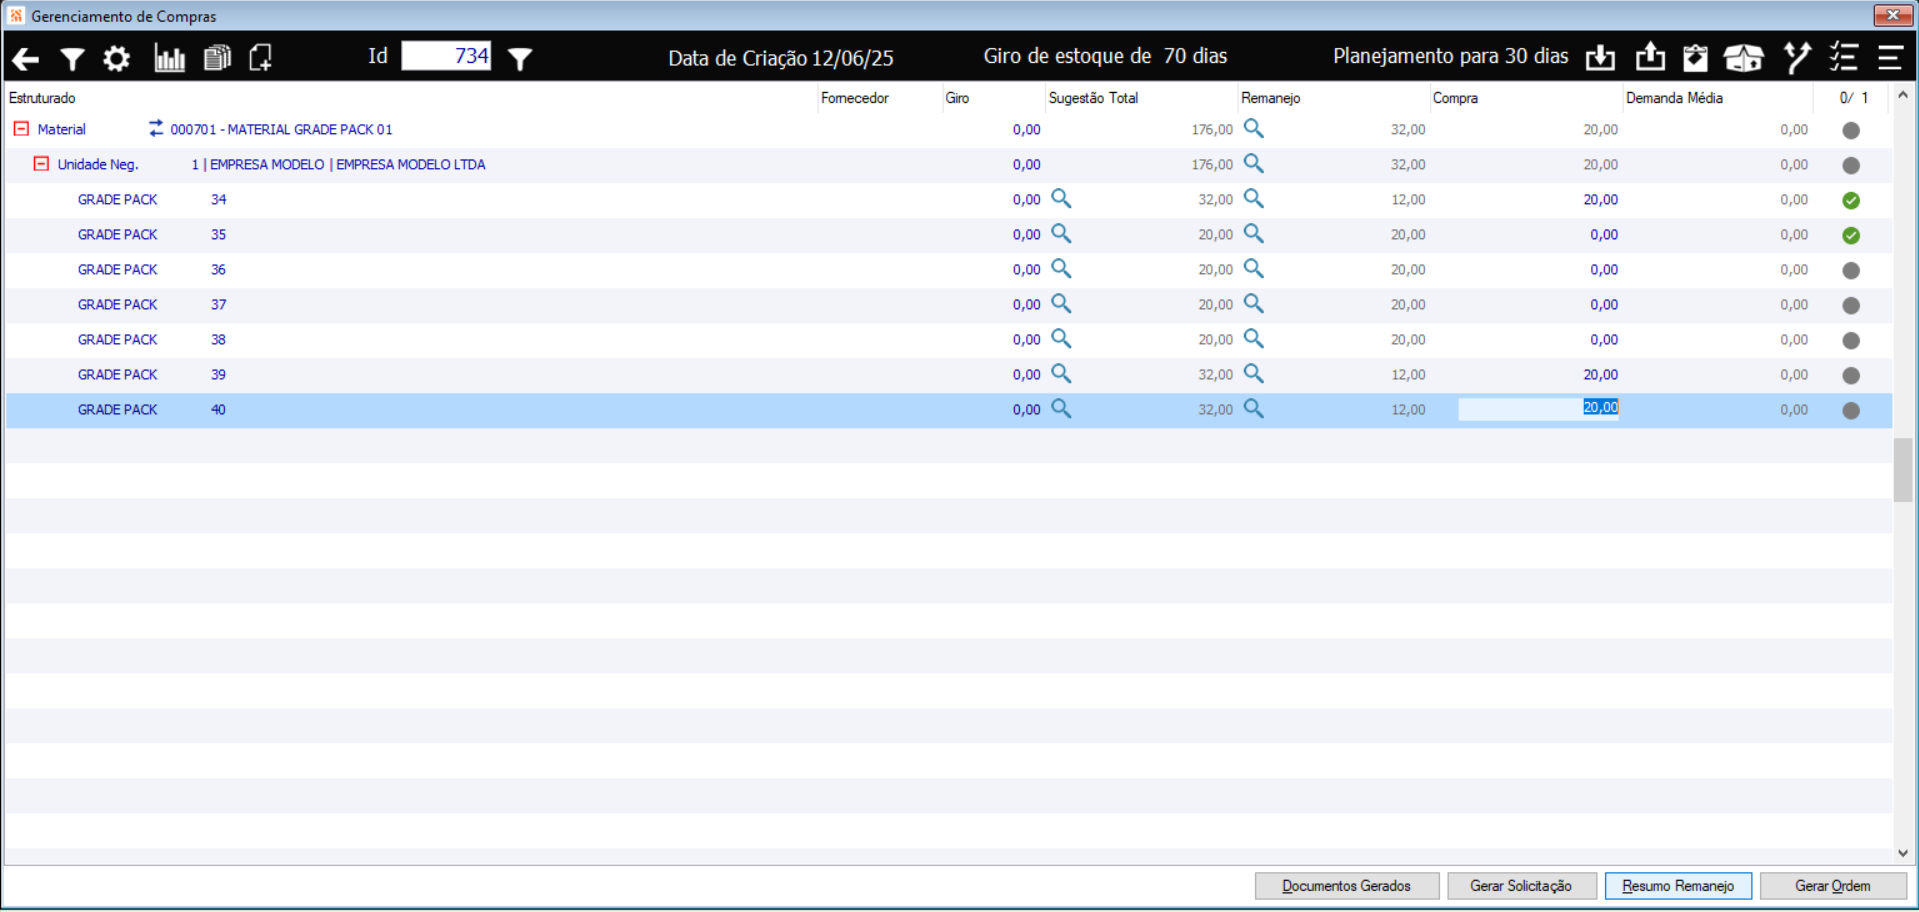Click the Giro magnifier in GRADE PACK 34 row

tap(1061, 198)
